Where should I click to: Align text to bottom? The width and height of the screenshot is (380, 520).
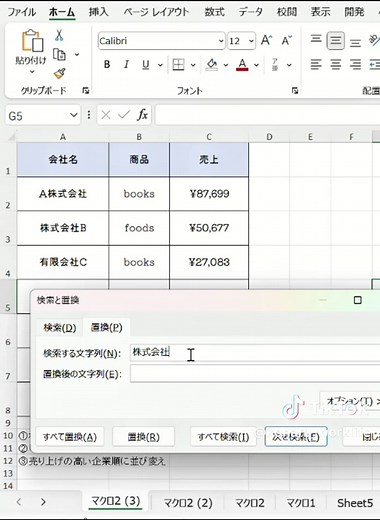coord(355,43)
